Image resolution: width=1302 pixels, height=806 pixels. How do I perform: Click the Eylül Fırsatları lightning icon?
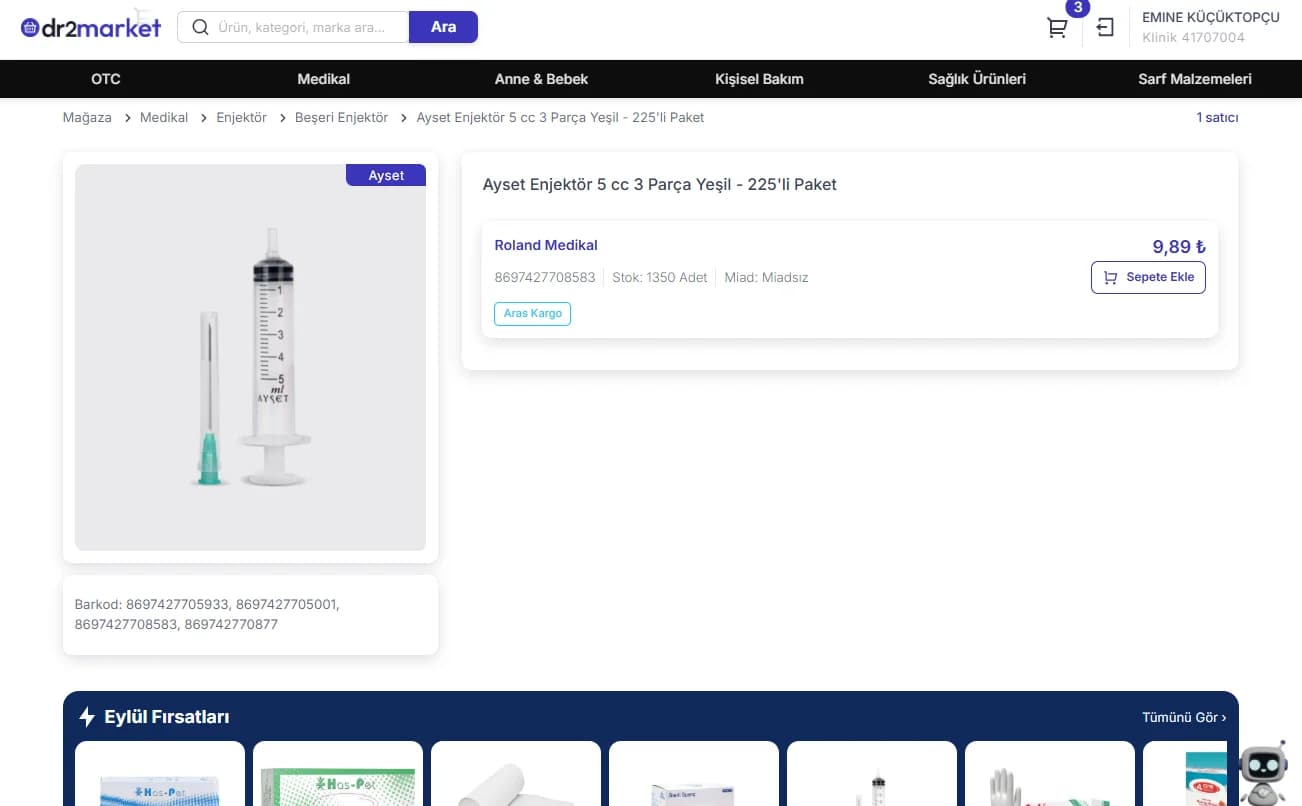click(x=87, y=717)
